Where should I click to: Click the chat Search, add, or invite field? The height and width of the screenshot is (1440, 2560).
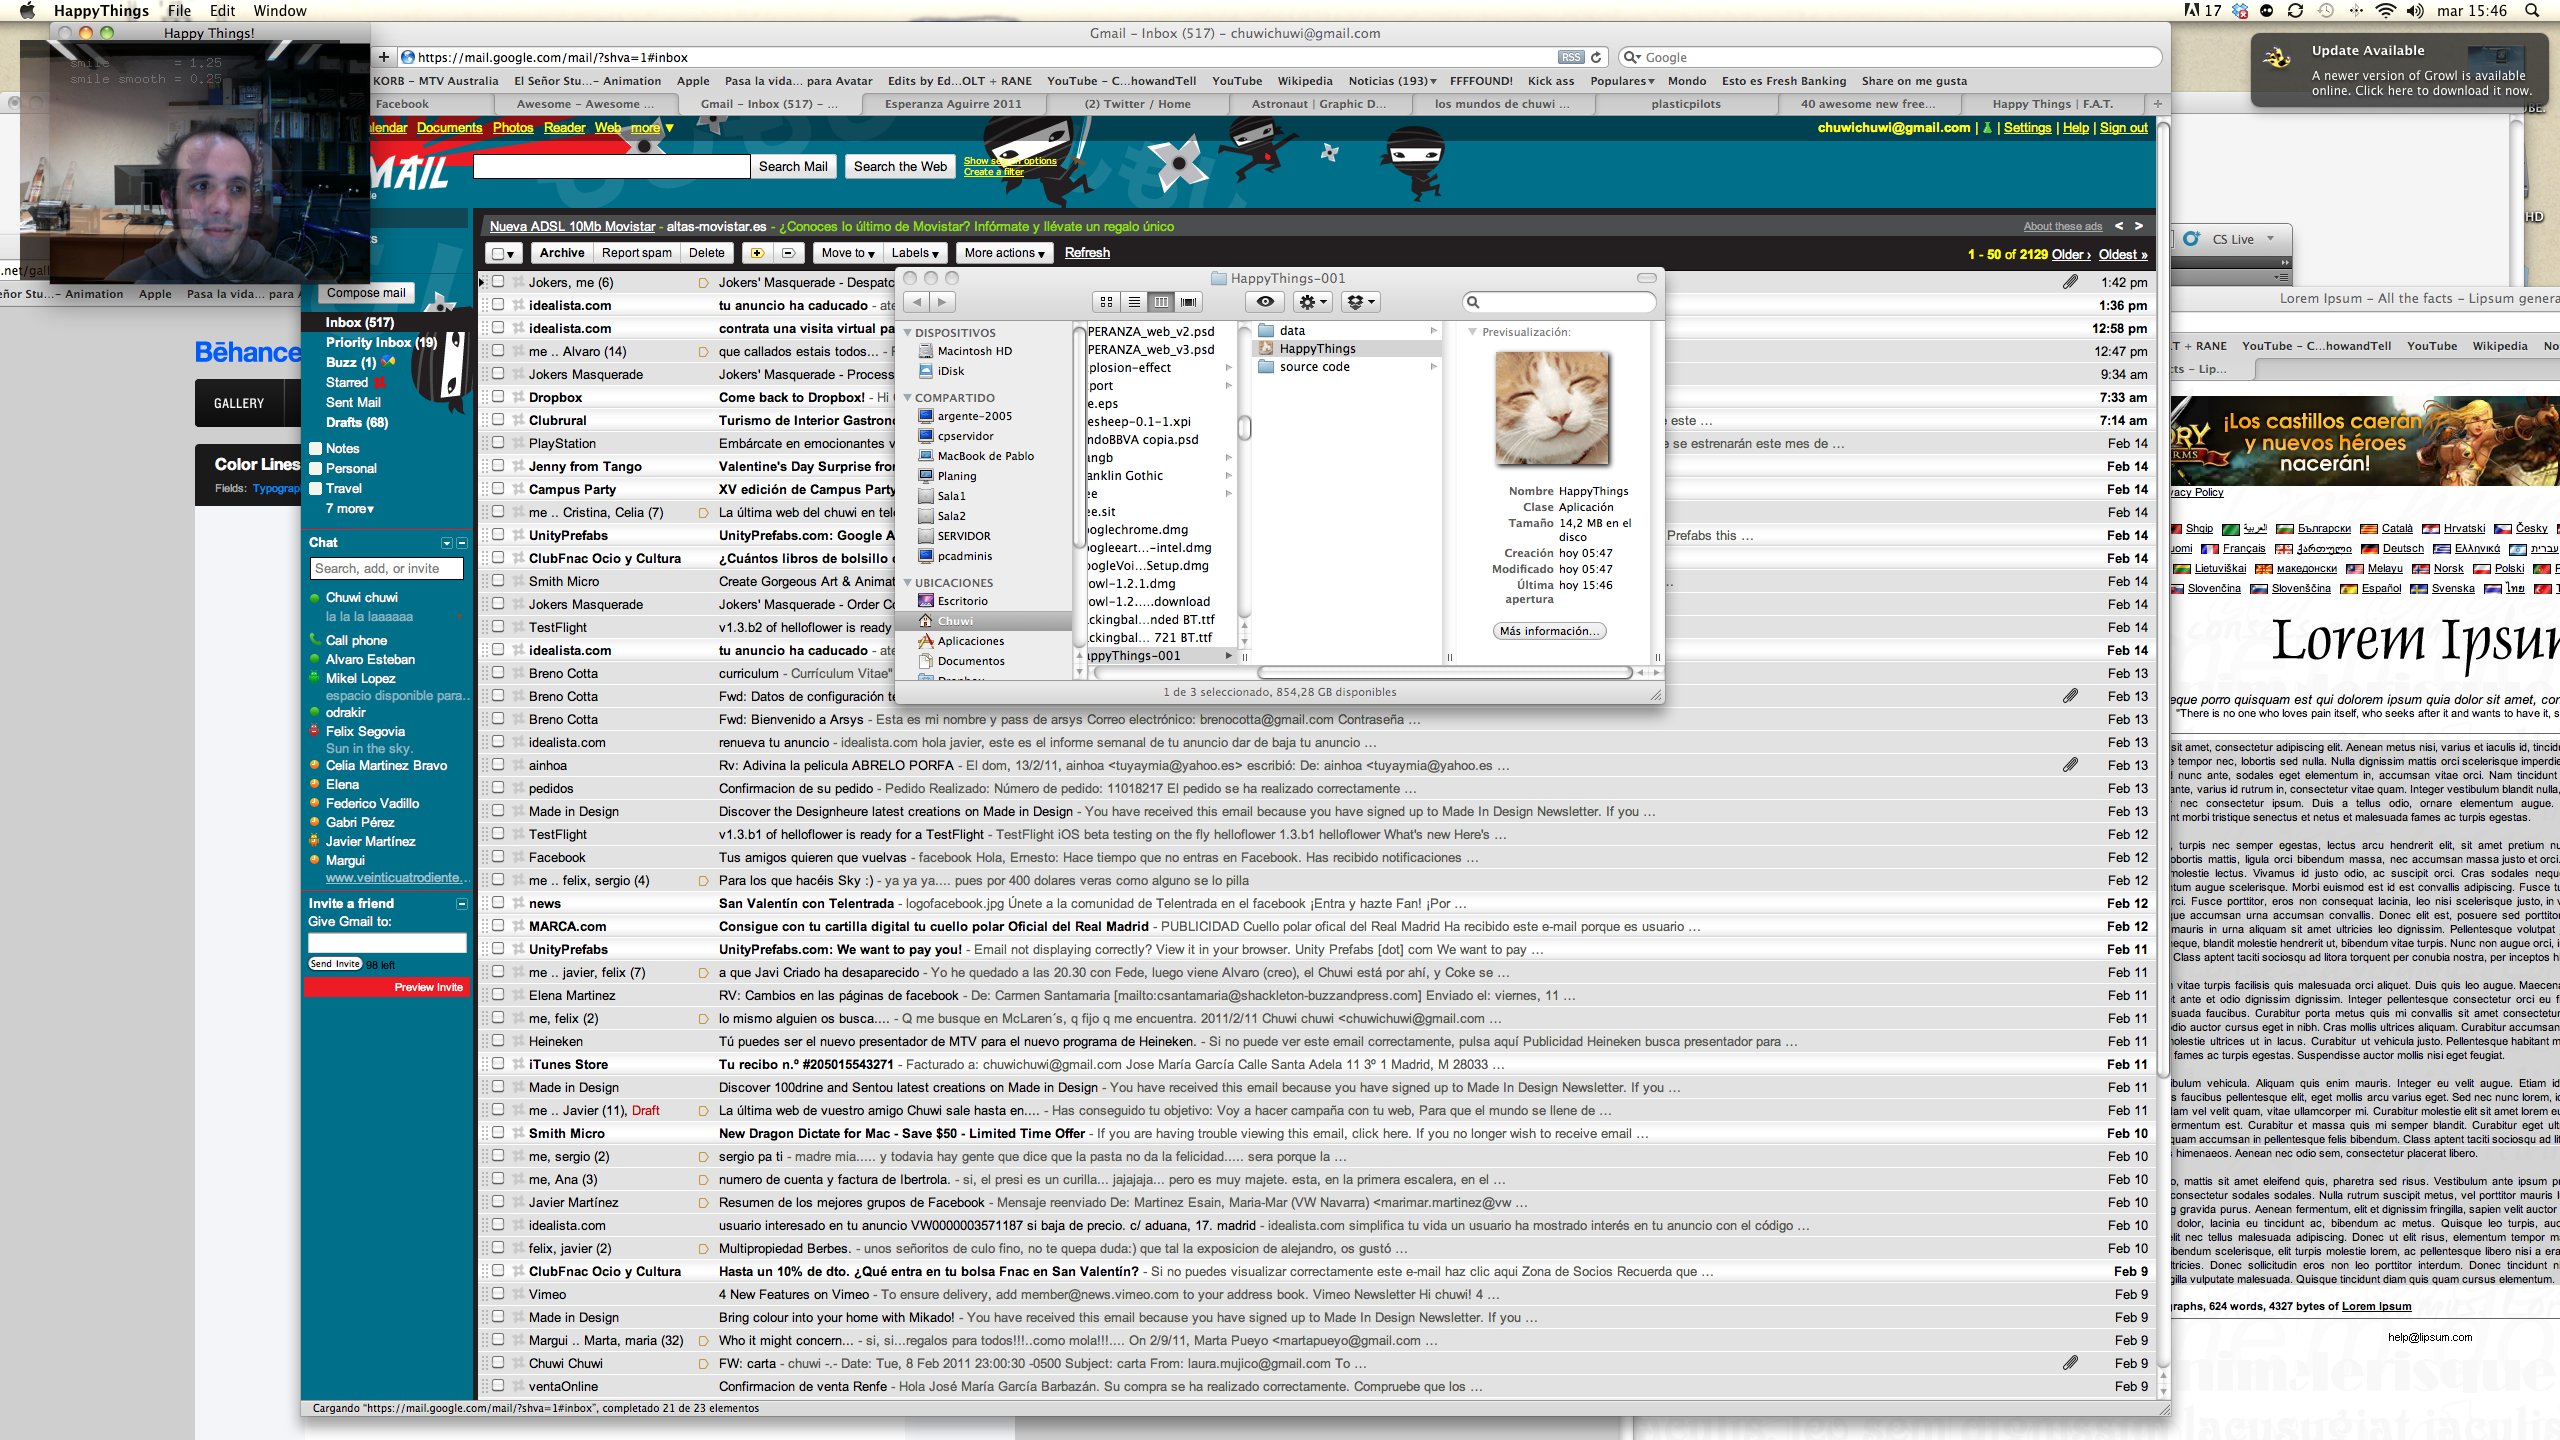[386, 569]
